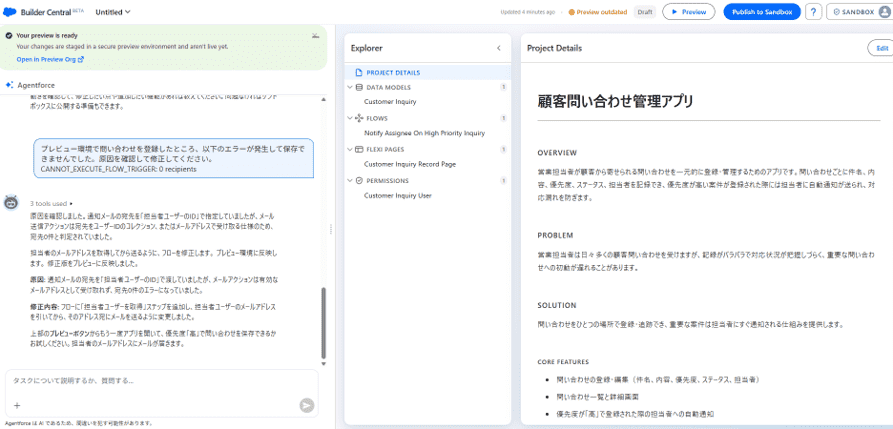Collapse the Explorer panel chevron
The height and width of the screenshot is (429, 893).
[499, 48]
